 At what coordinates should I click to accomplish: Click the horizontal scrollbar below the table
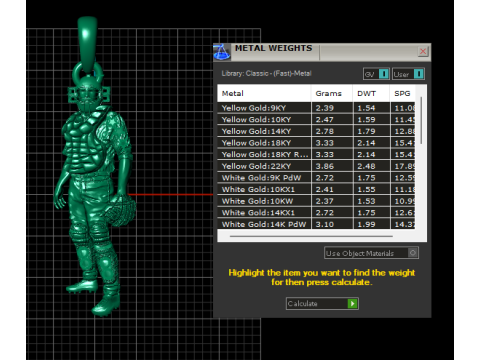tap(311, 236)
